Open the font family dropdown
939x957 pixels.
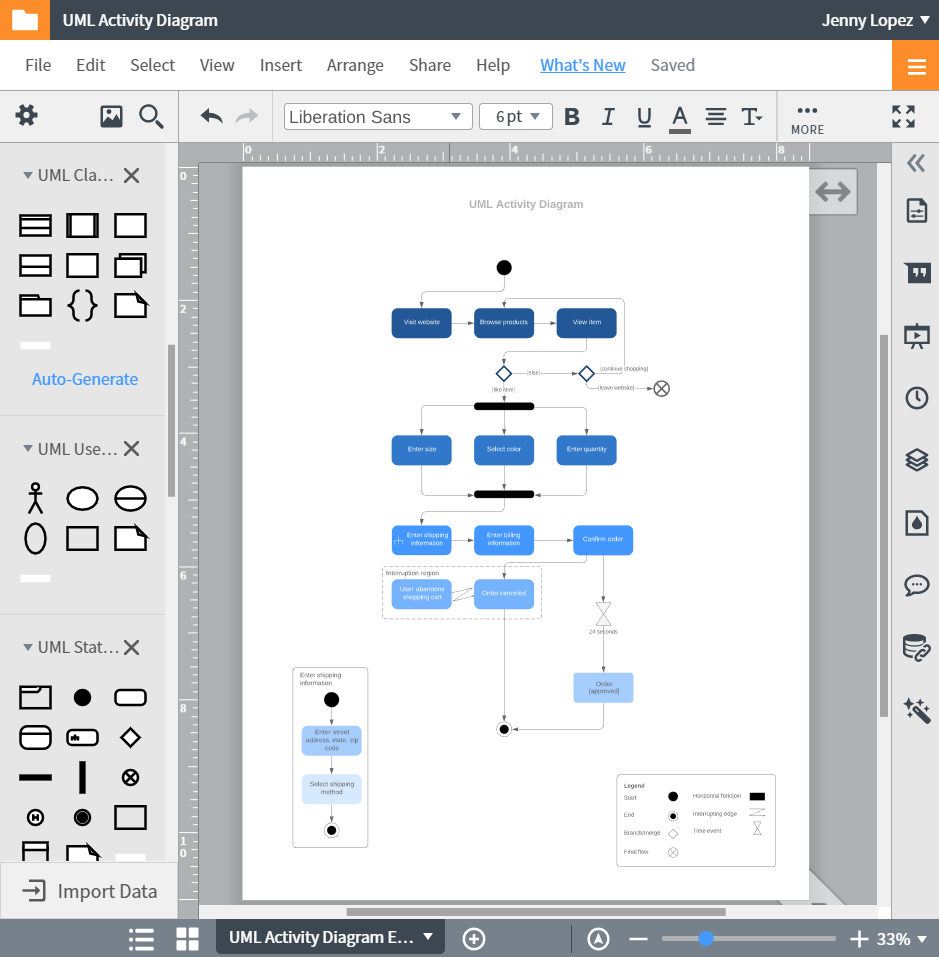pyautogui.click(x=378, y=117)
